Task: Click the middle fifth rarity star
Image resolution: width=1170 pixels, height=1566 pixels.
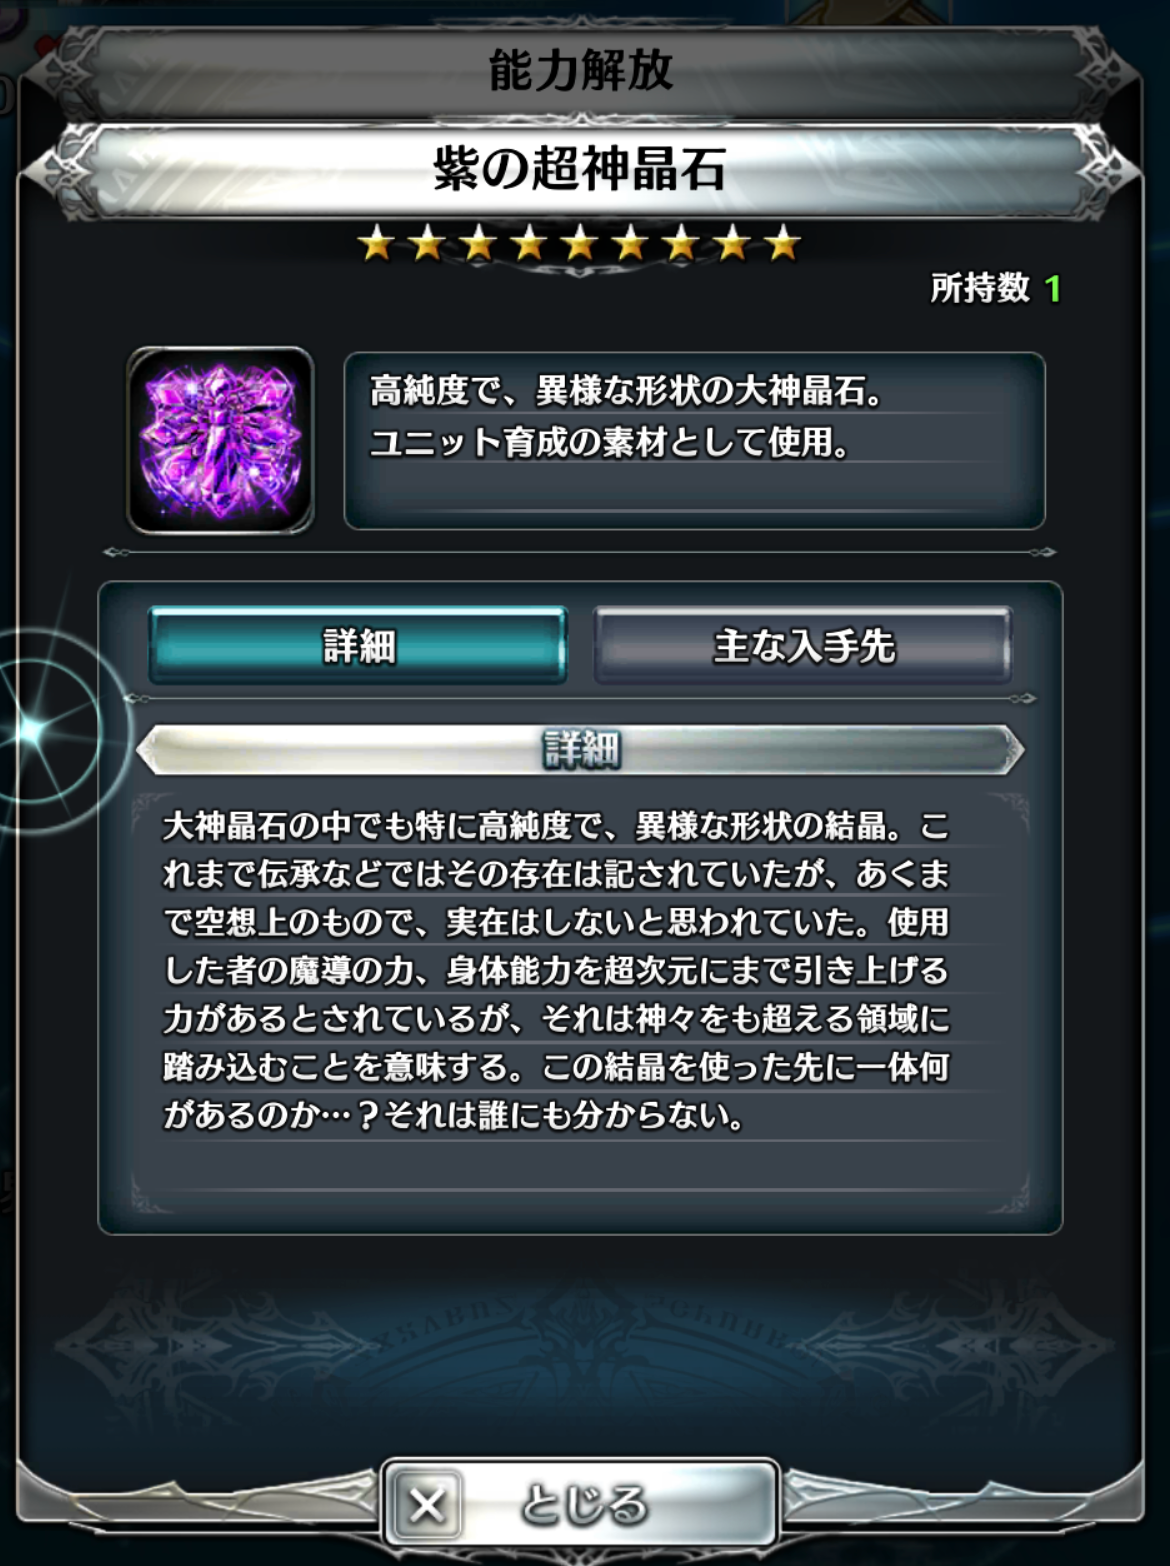Action: (580, 242)
